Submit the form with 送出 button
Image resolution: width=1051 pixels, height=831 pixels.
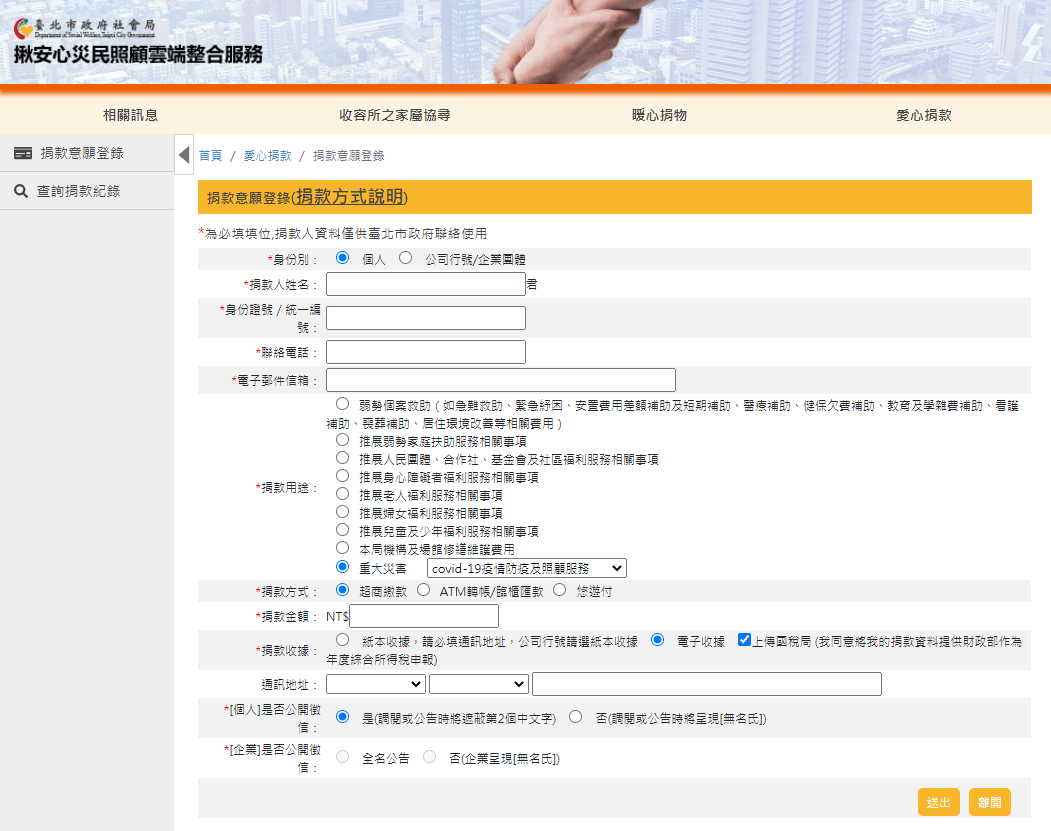[938, 801]
